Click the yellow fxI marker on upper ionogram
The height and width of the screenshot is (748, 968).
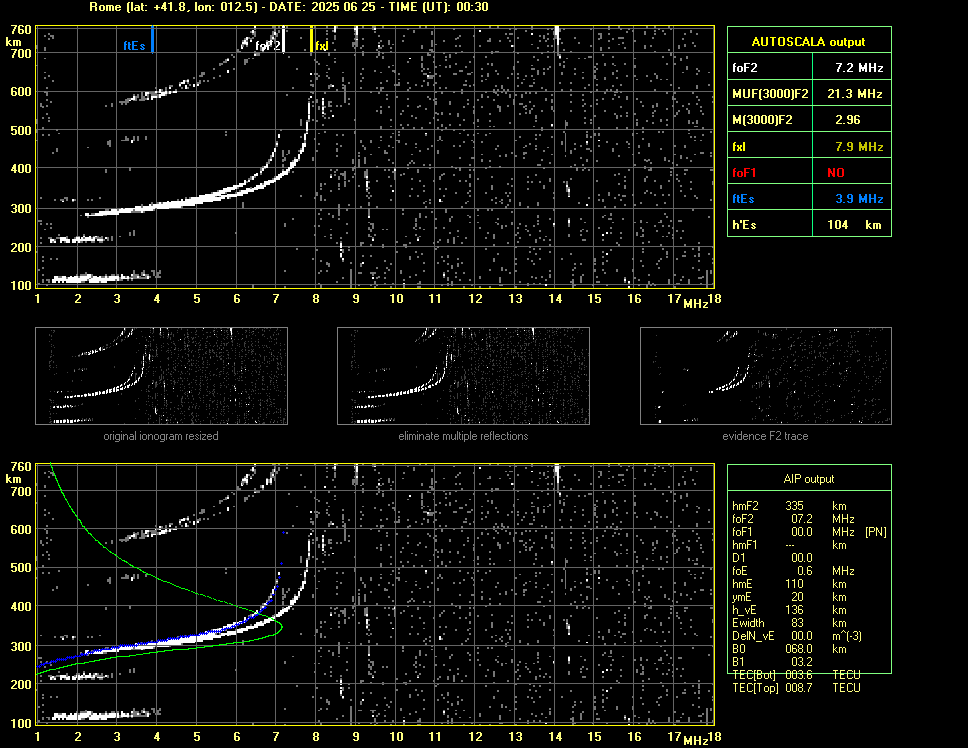tap(311, 39)
